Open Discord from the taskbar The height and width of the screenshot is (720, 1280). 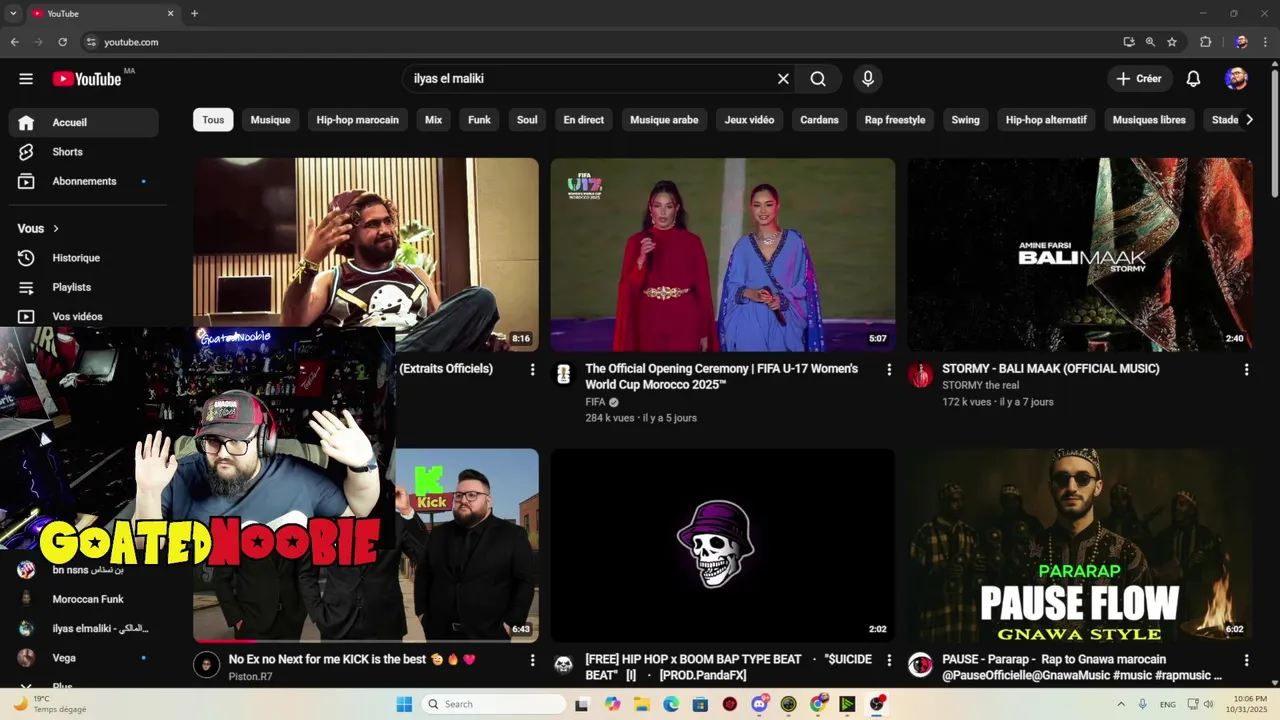(759, 704)
